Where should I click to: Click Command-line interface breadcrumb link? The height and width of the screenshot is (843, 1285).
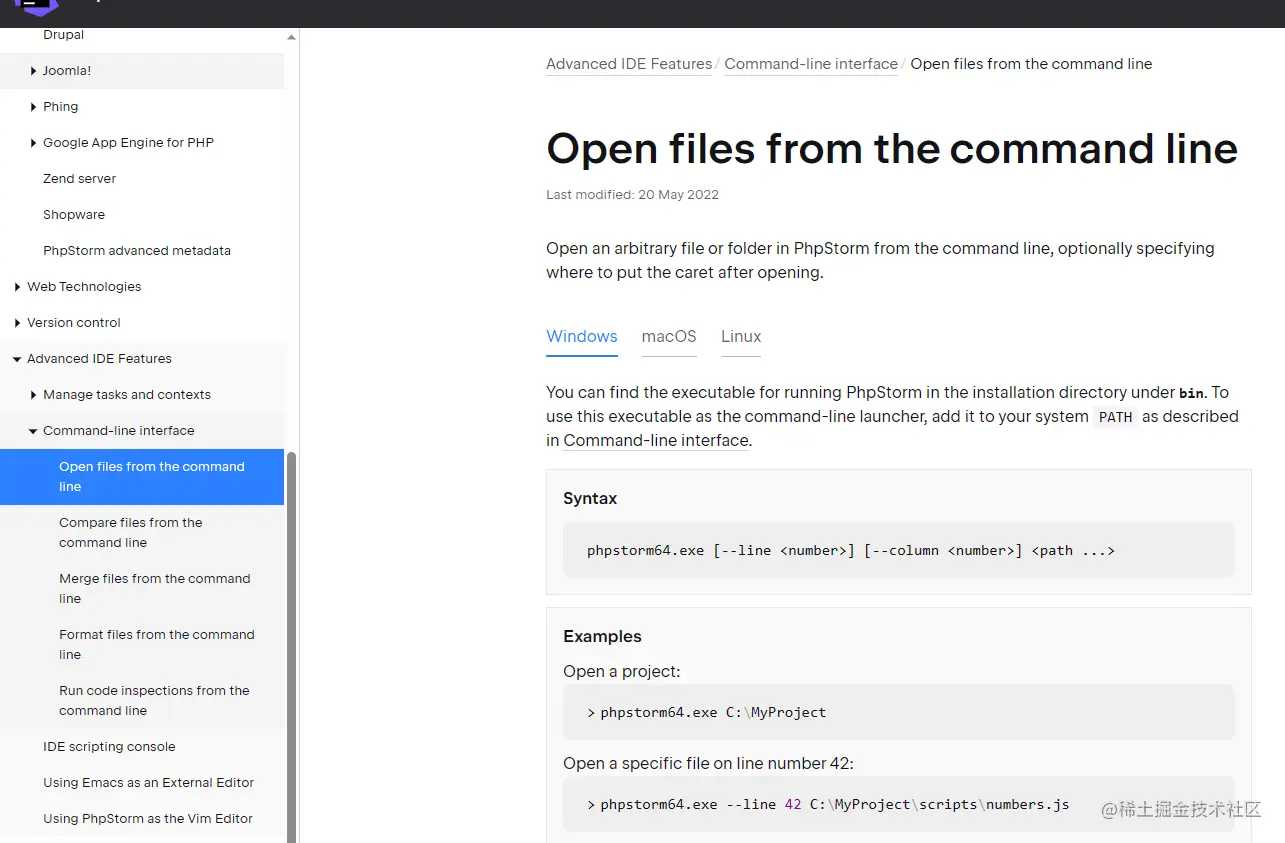pyautogui.click(x=811, y=64)
